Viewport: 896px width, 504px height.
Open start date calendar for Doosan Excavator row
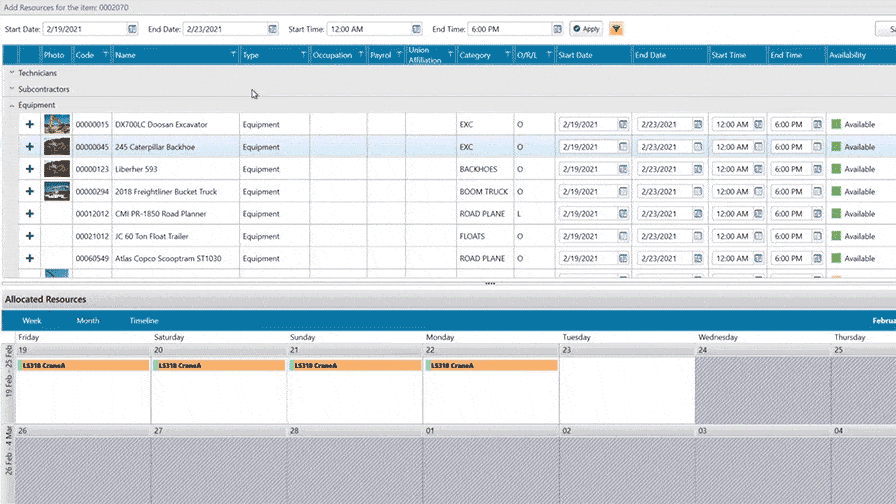(623, 125)
